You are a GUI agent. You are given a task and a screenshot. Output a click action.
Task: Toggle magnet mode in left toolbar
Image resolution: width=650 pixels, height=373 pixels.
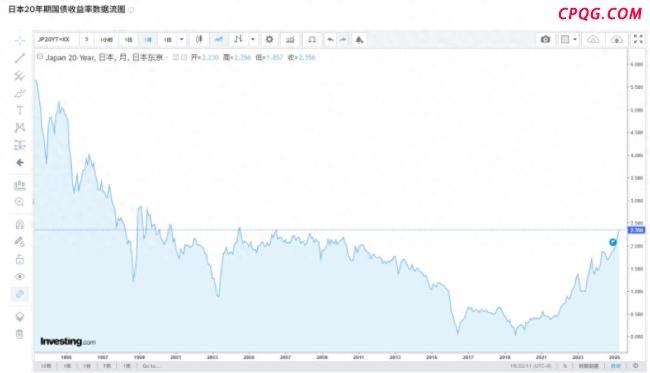coord(19,225)
